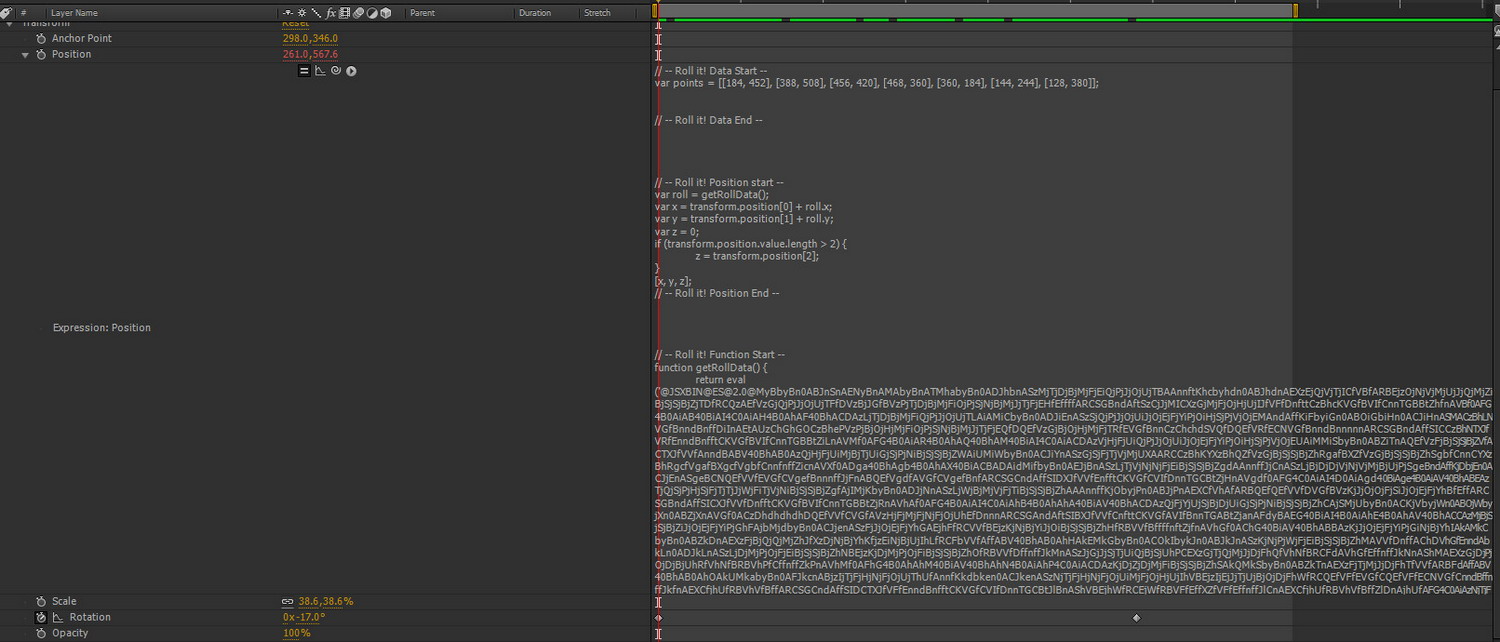This screenshot has width=1500, height=642.
Task: Click the work area end handle
Action: pyautogui.click(x=1295, y=9)
